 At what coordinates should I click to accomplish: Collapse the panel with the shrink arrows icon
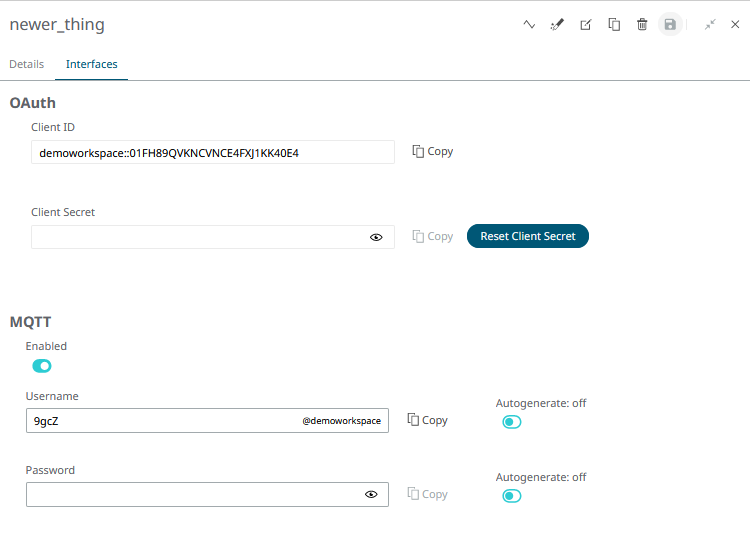[710, 24]
